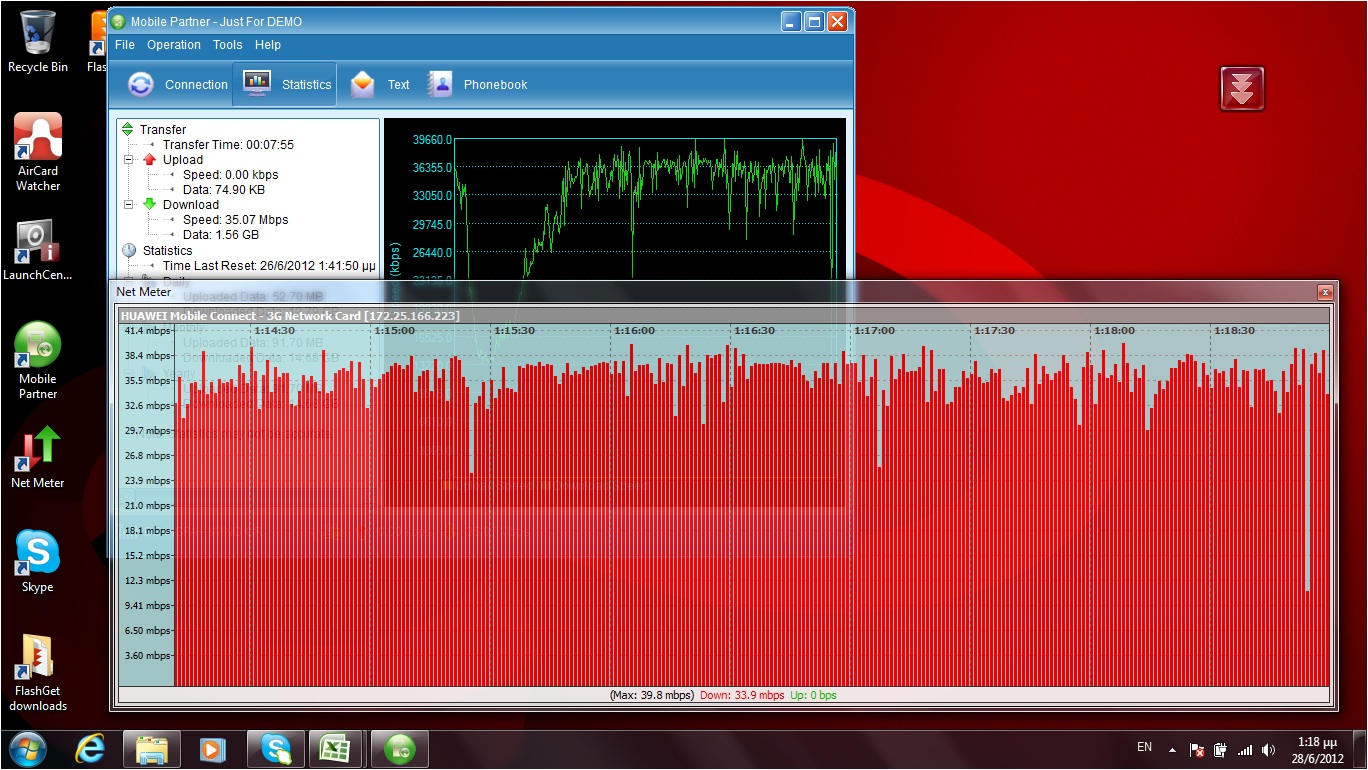Image resolution: width=1368 pixels, height=770 pixels.
Task: Collapse the Download tree node
Action: click(x=129, y=205)
